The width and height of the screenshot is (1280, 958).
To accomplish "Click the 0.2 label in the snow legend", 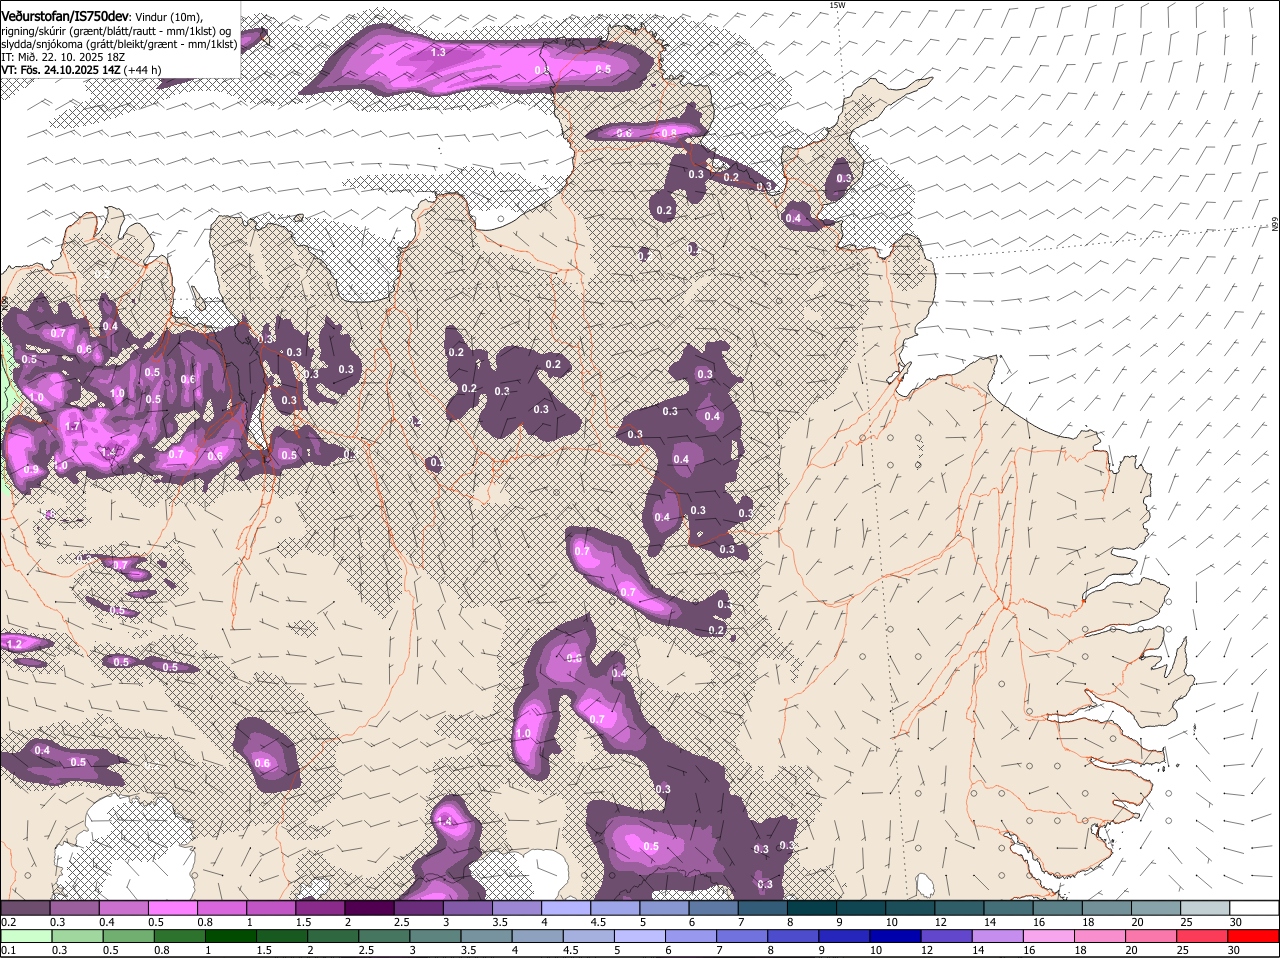I will click(x=8, y=922).
